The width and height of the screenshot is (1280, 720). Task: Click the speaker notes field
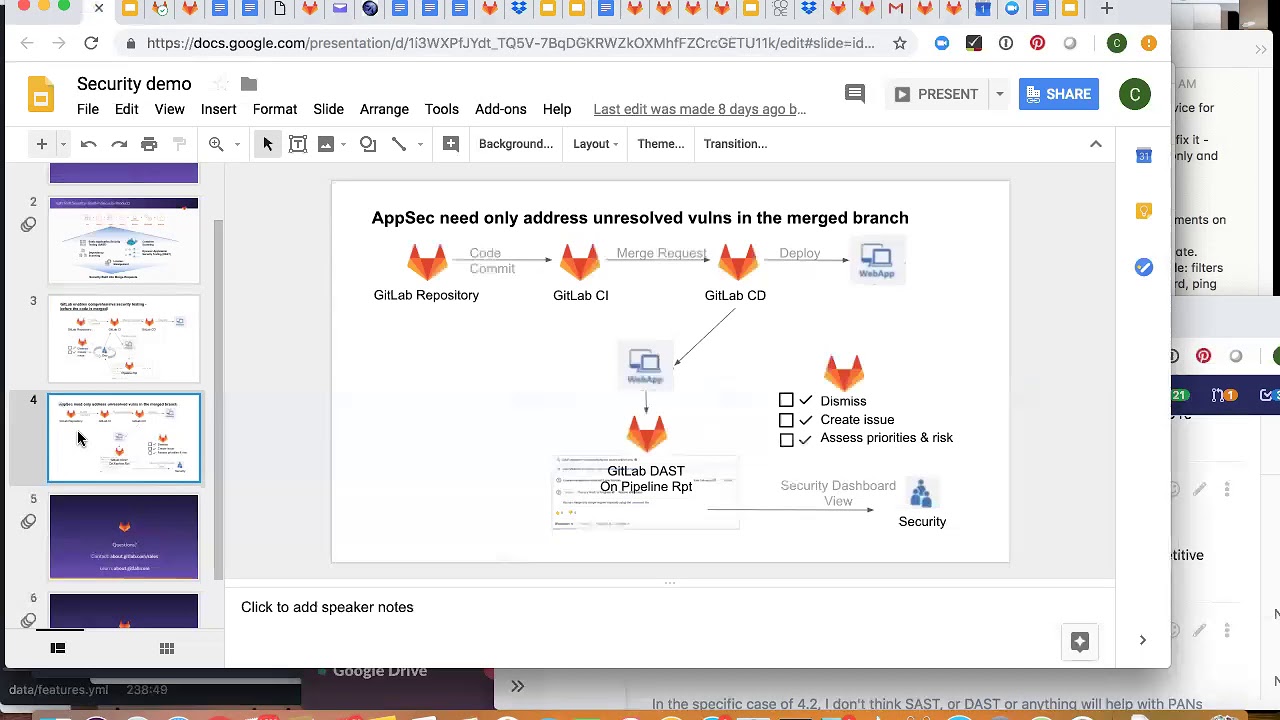[670, 607]
